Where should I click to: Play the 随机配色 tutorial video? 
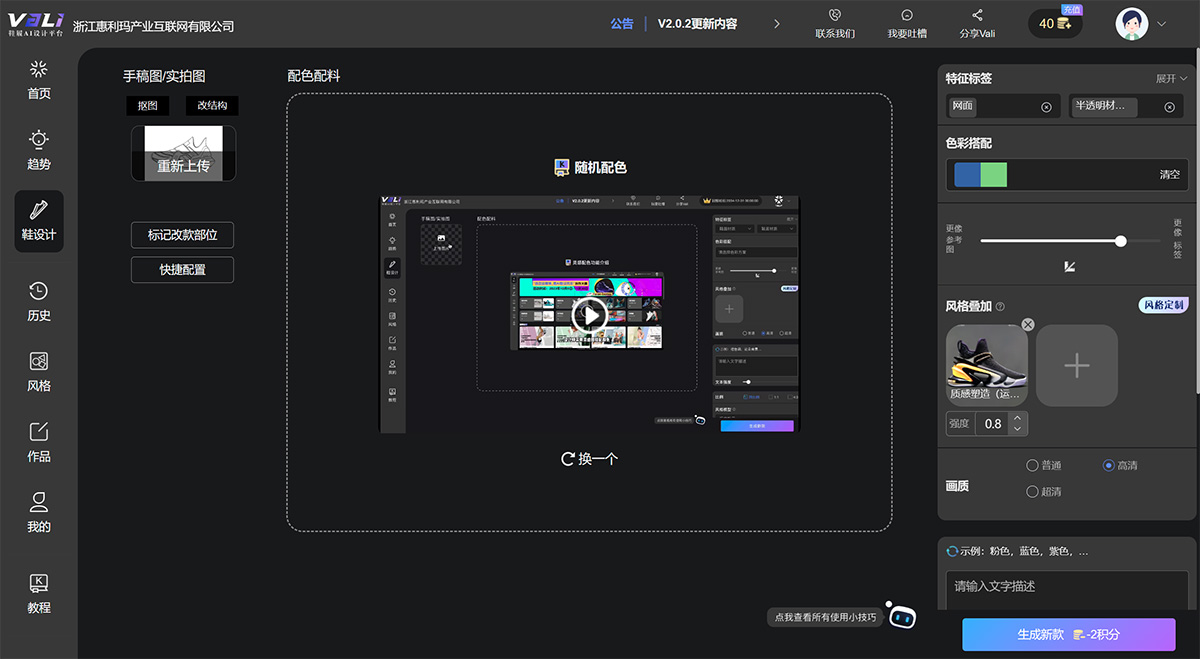590,315
